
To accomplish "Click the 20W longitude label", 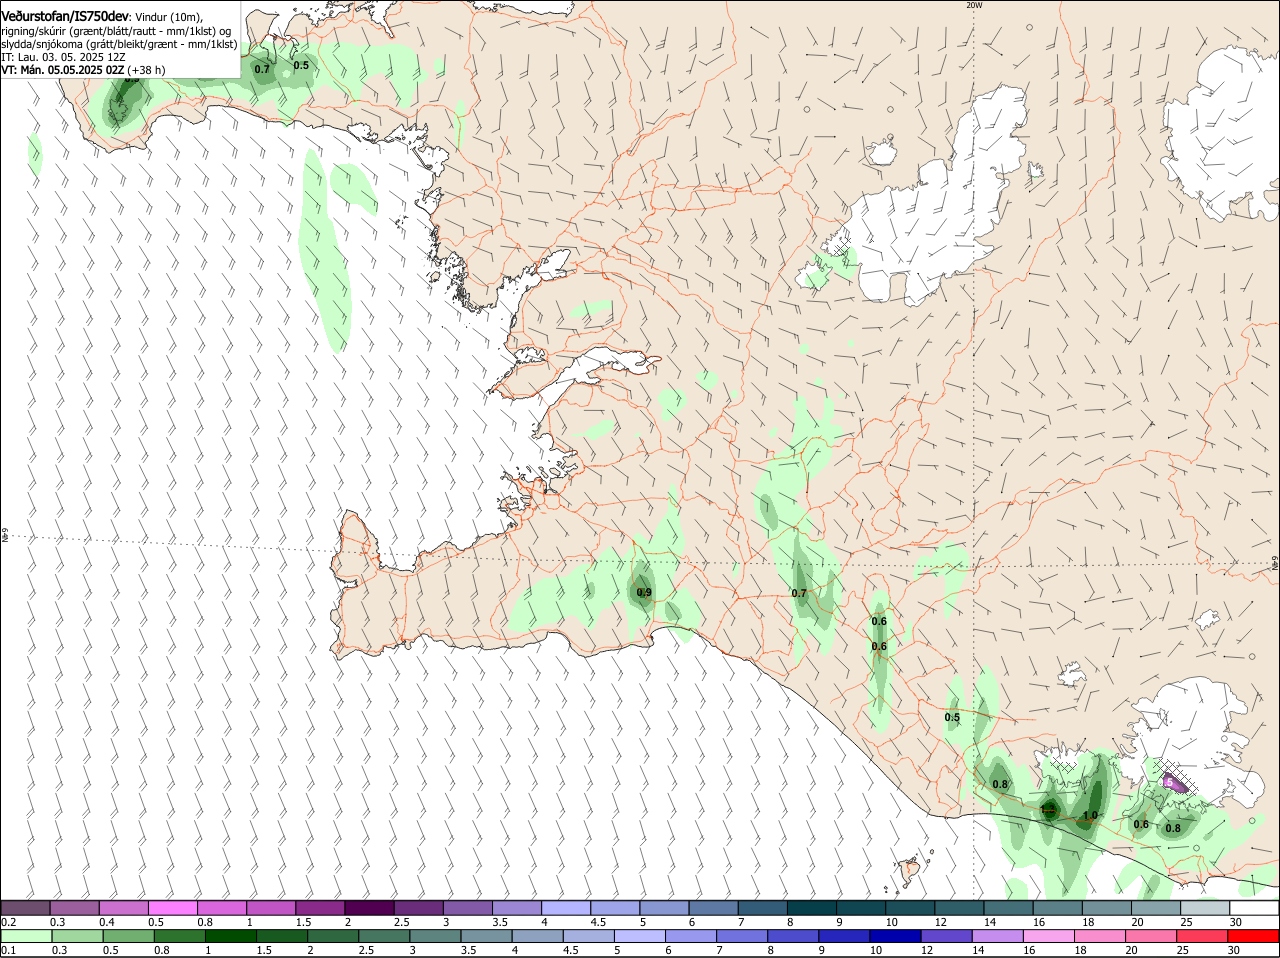I will pos(974,5).
